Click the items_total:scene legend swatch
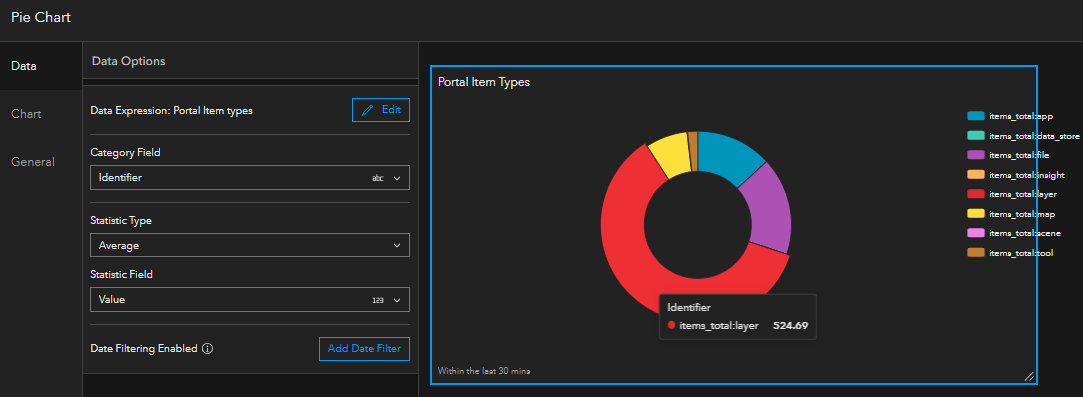 [976, 233]
